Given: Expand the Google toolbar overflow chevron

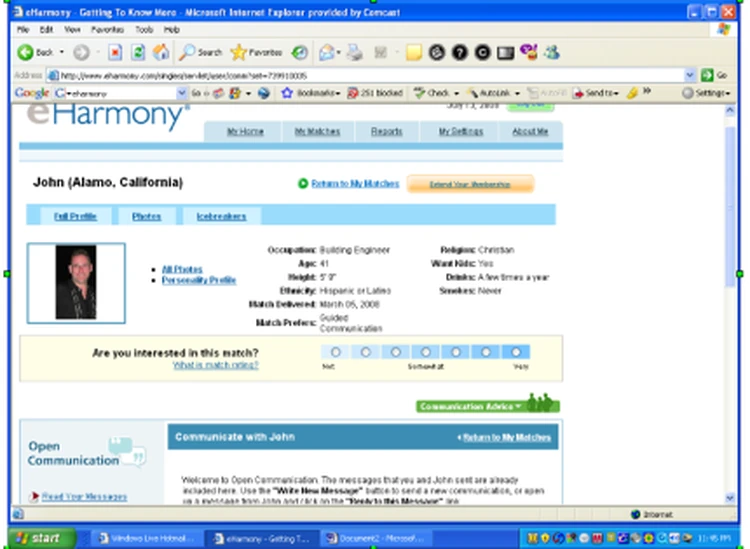Looking at the screenshot, I should (x=647, y=91).
